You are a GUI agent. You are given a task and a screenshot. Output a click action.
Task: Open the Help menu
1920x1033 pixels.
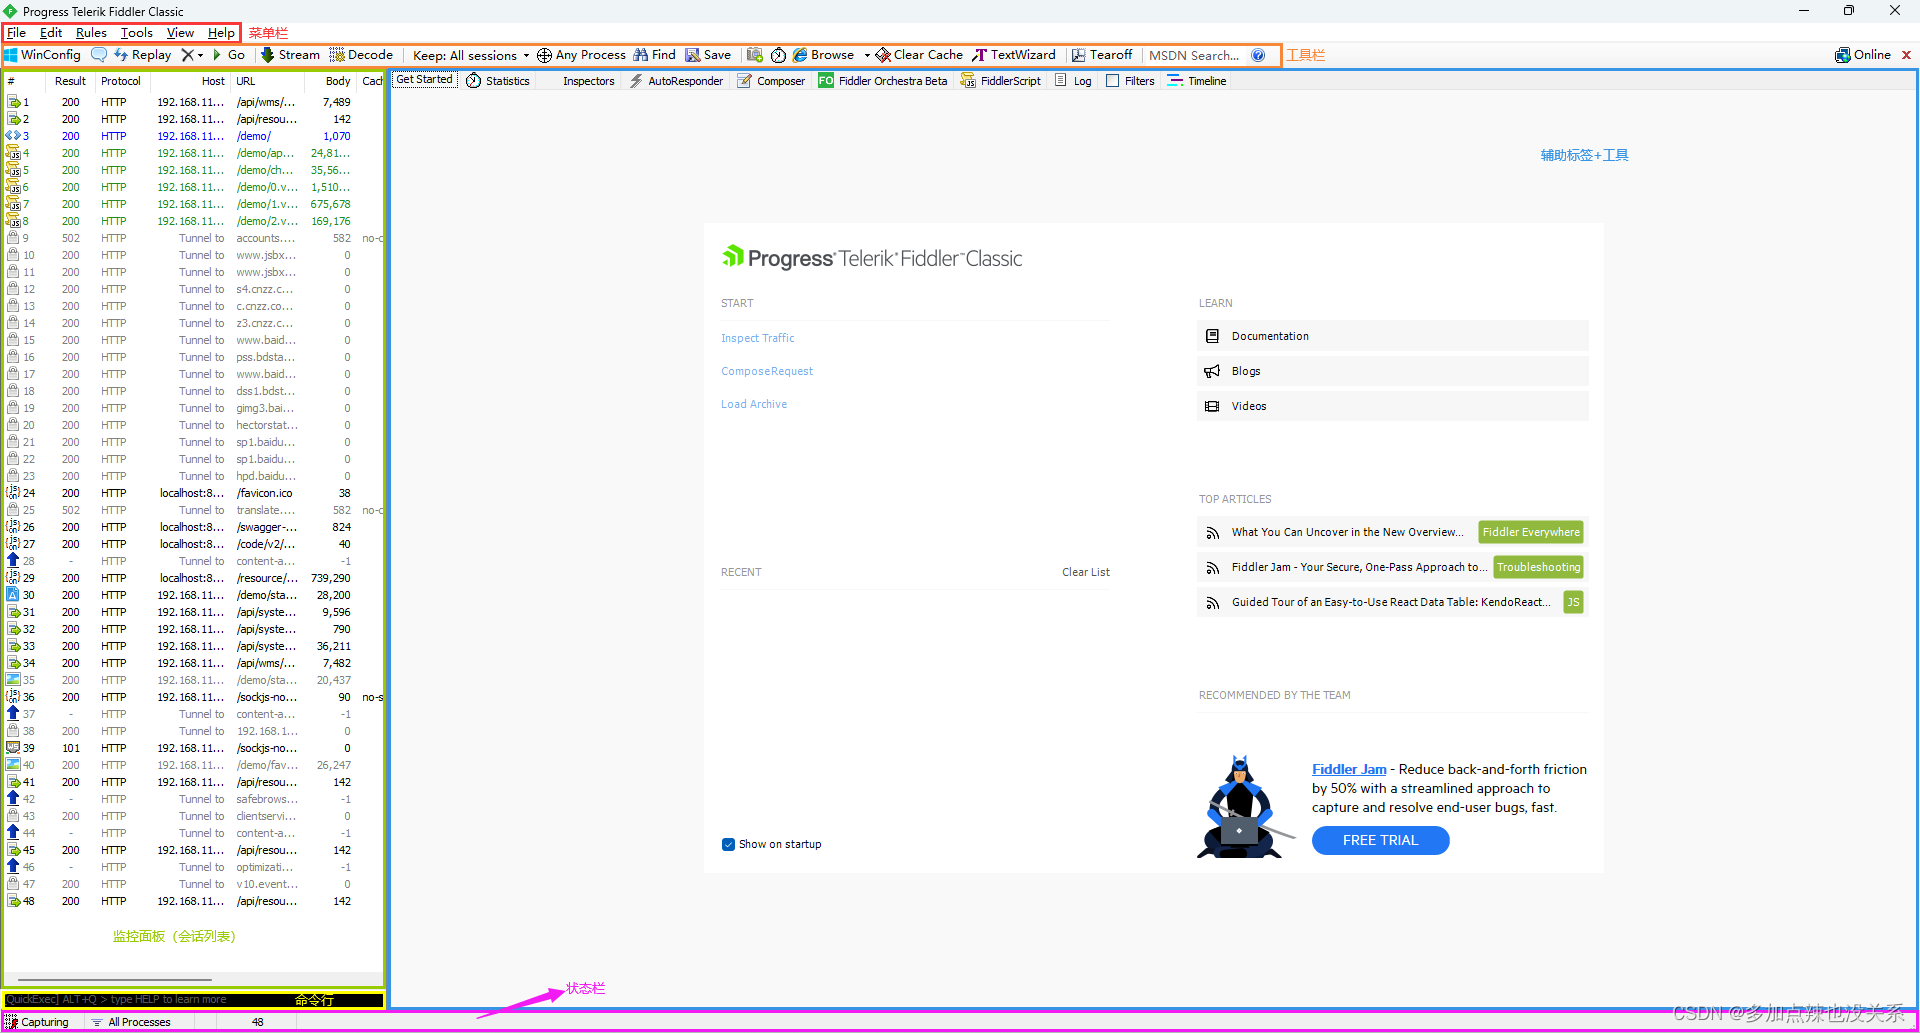(x=221, y=33)
